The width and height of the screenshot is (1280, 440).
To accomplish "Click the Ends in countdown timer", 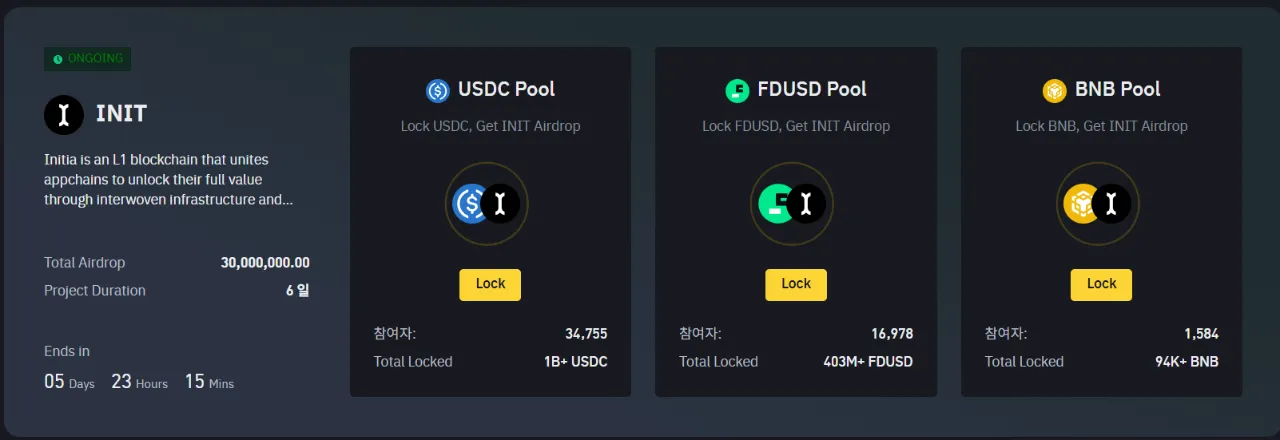I will pos(139,381).
